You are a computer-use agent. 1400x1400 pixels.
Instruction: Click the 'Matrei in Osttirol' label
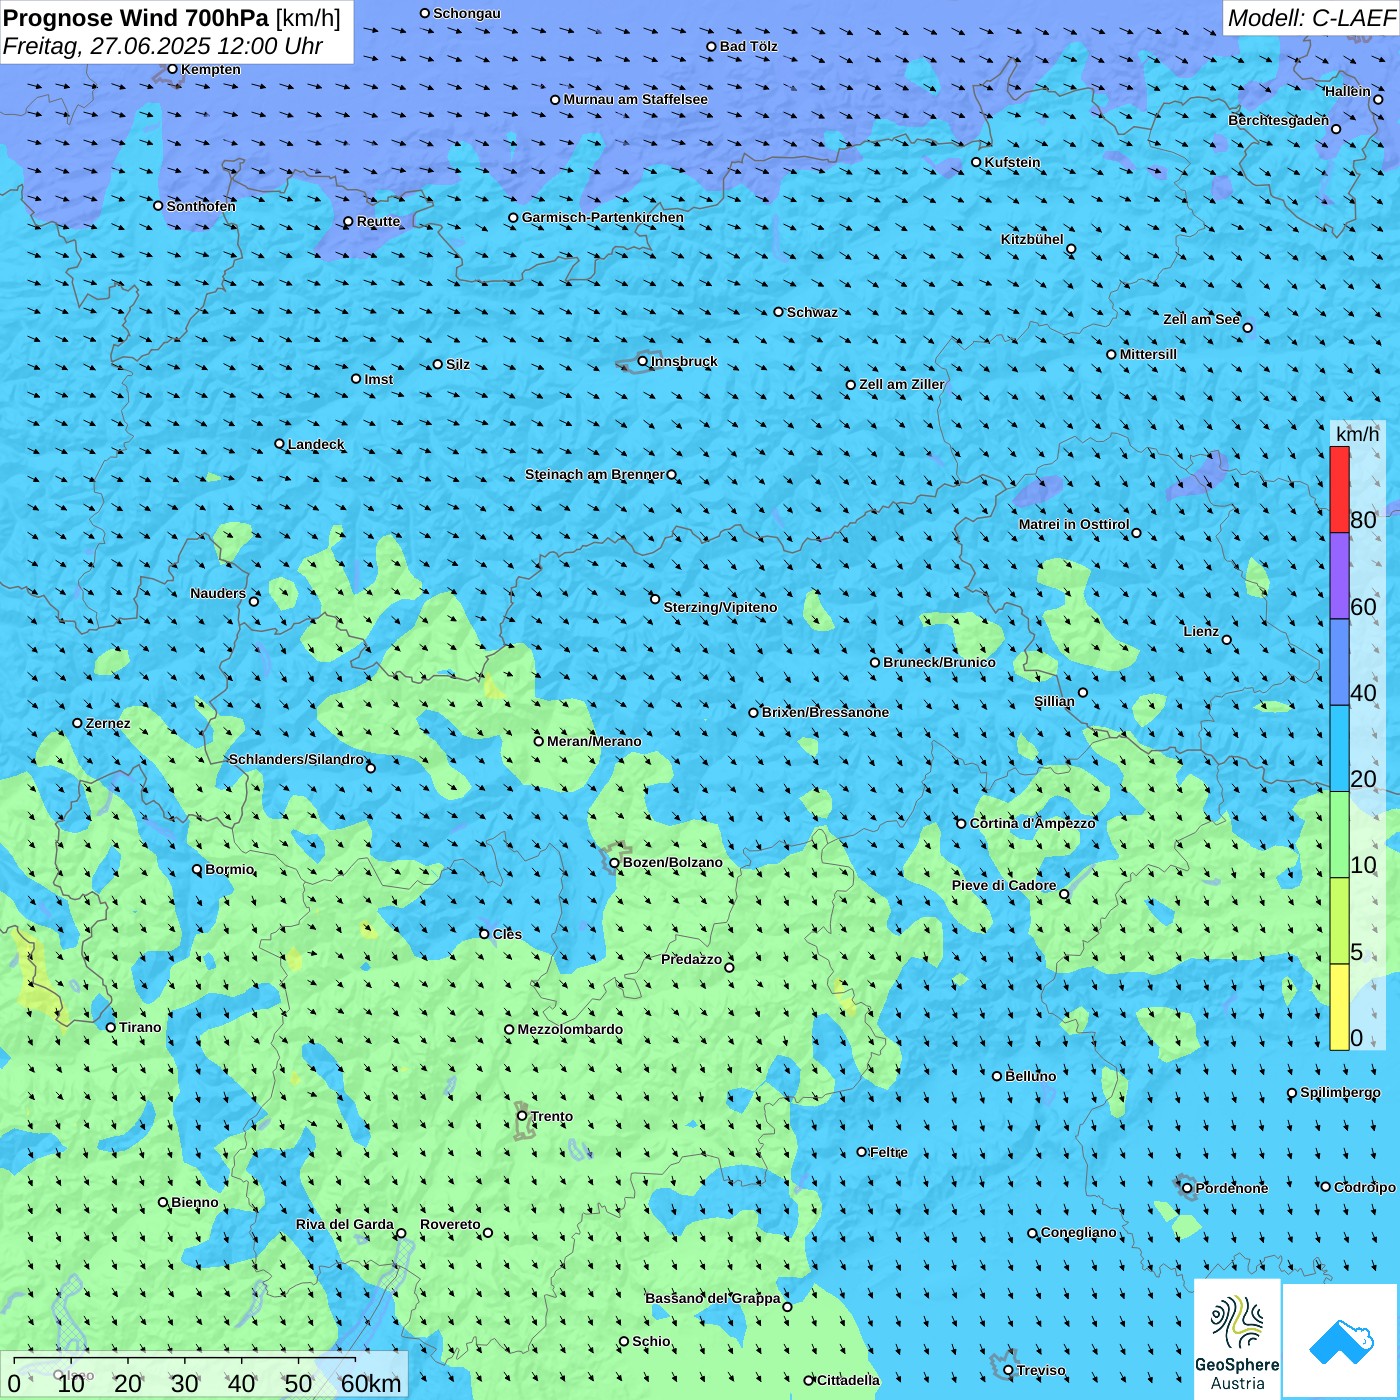(x=1074, y=524)
